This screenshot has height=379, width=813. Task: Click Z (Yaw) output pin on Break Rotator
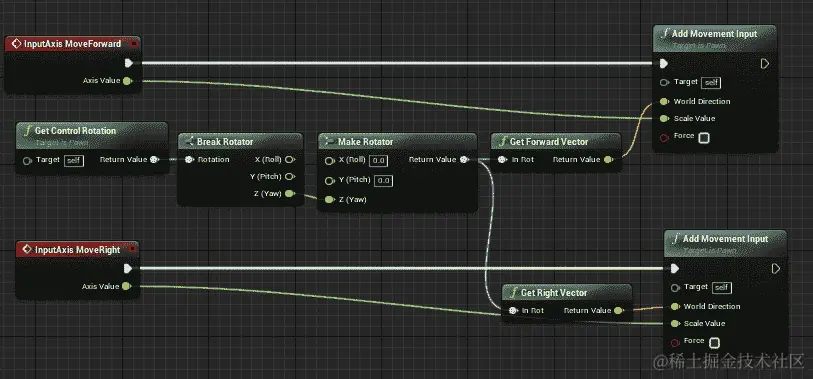click(x=290, y=194)
